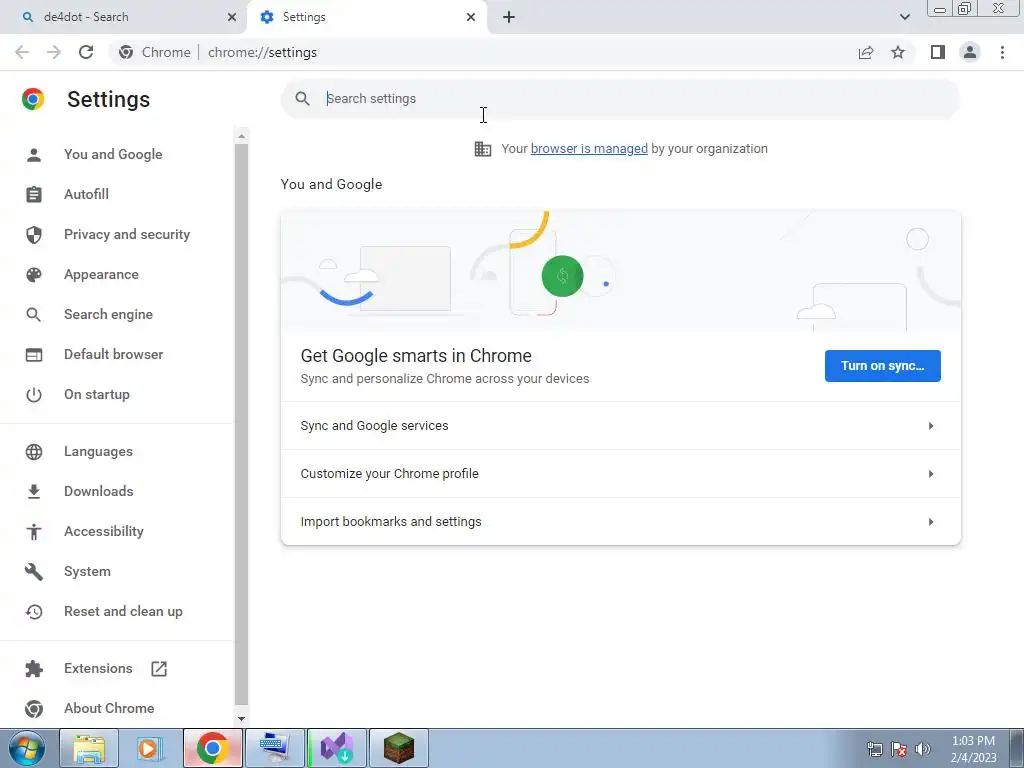
Task: Click the volume speaker tray icon
Action: coord(923,749)
